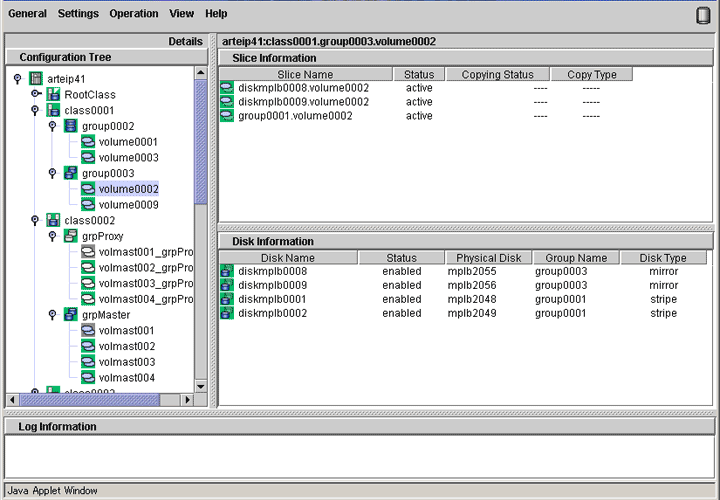Click the grpMaster group icon
Image resolution: width=720 pixels, height=500 pixels.
(71, 315)
